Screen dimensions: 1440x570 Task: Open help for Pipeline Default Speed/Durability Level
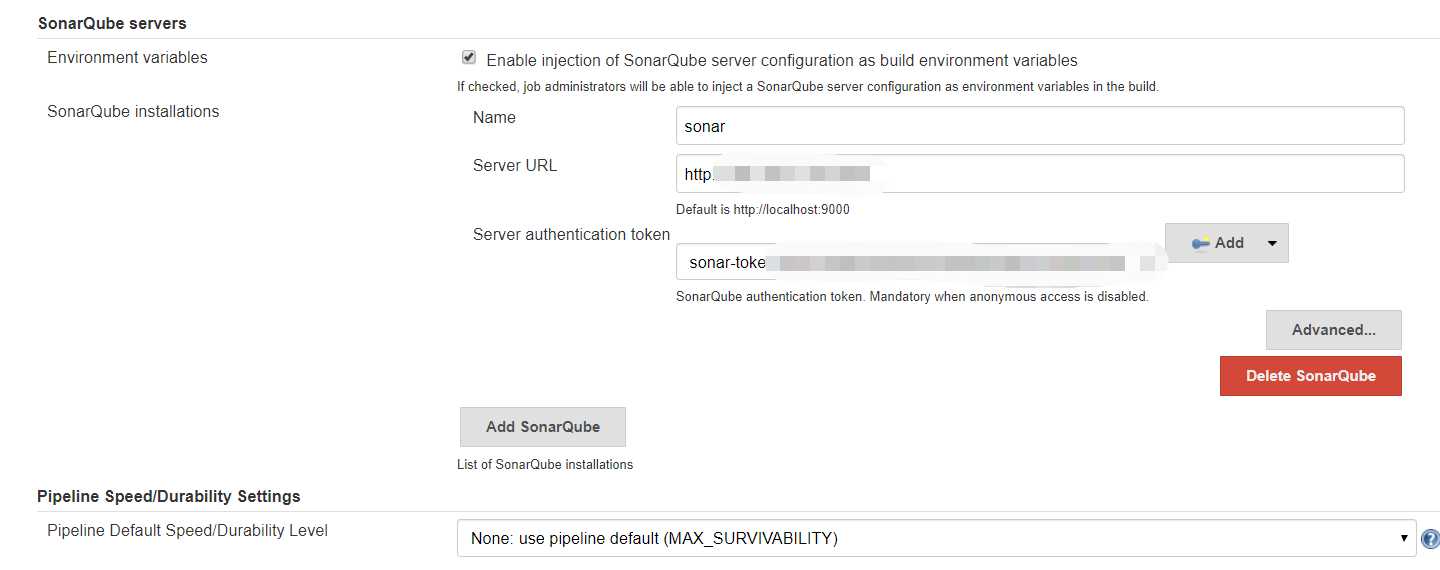click(1430, 539)
